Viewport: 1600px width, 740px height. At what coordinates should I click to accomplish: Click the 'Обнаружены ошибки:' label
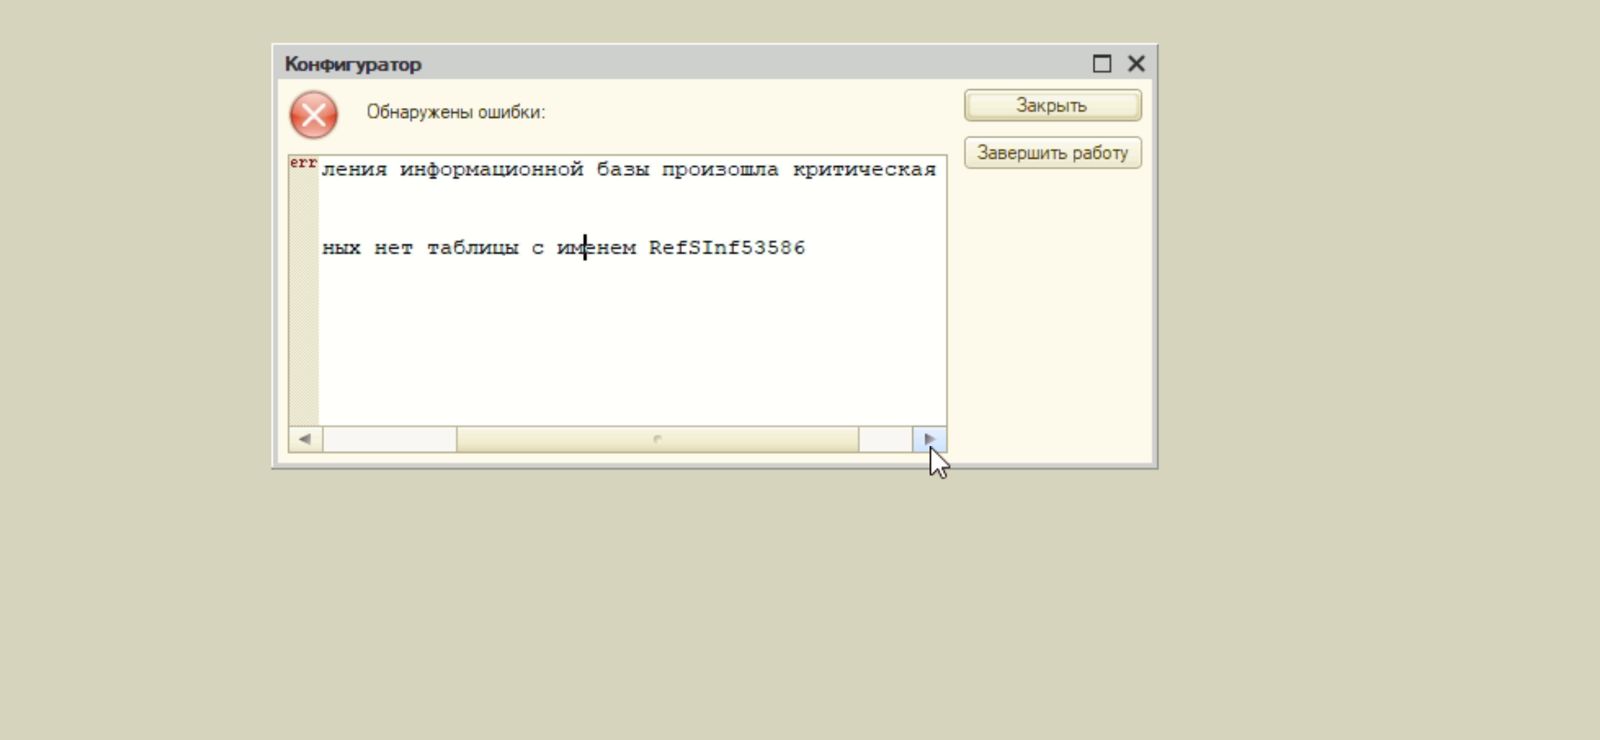455,112
